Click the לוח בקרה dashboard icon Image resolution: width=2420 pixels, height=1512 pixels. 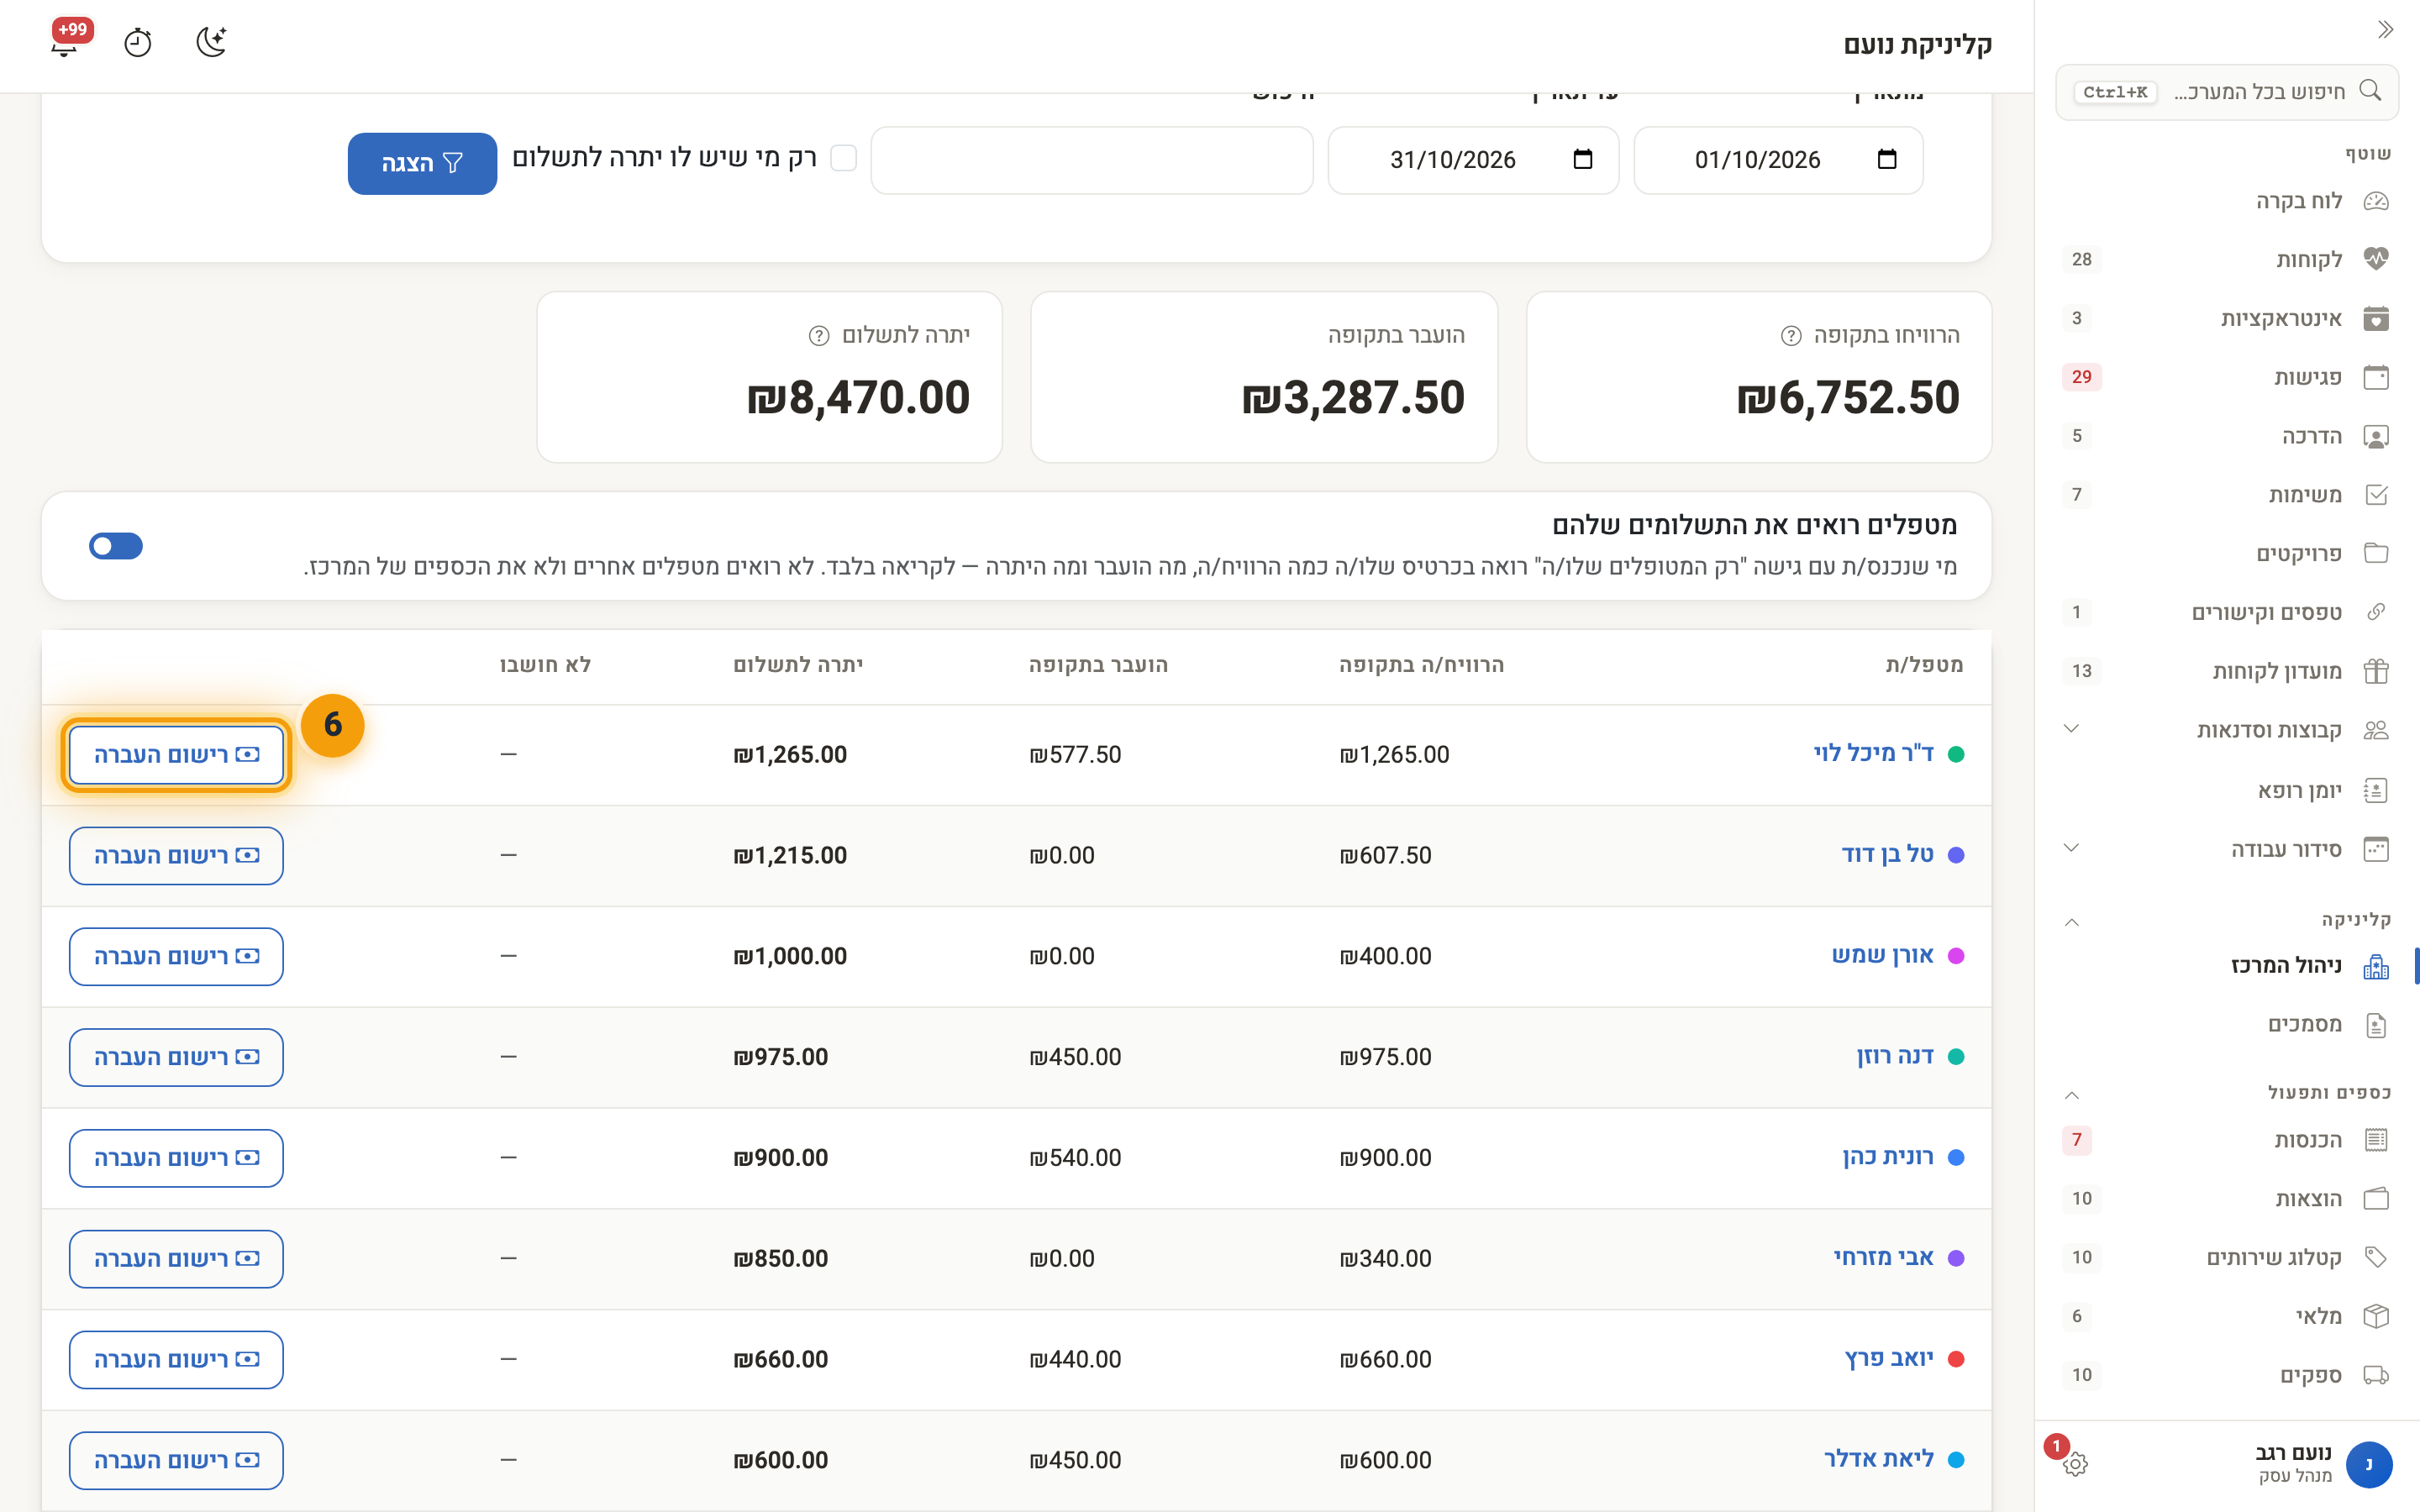(2376, 201)
